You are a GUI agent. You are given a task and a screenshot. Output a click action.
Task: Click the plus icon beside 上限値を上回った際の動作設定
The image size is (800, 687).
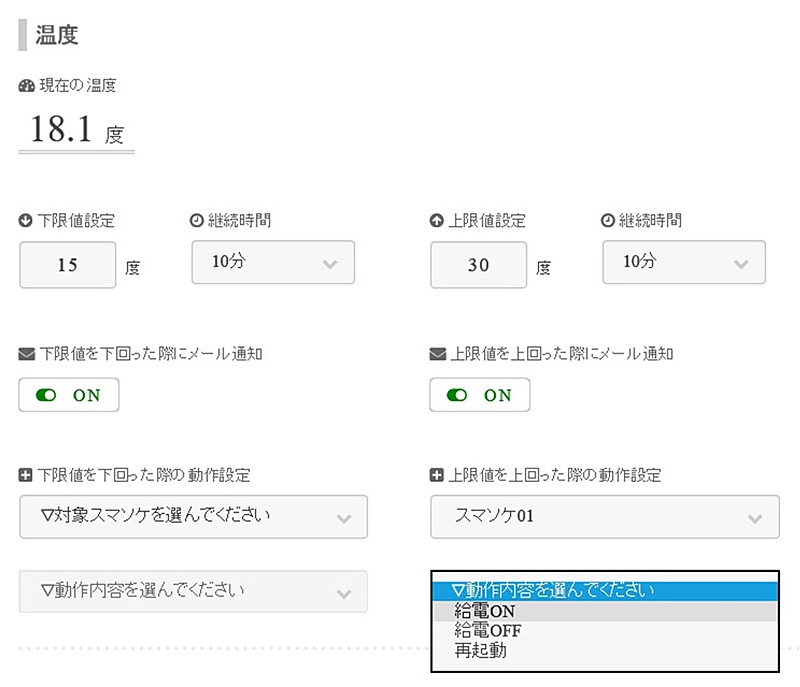(436, 476)
